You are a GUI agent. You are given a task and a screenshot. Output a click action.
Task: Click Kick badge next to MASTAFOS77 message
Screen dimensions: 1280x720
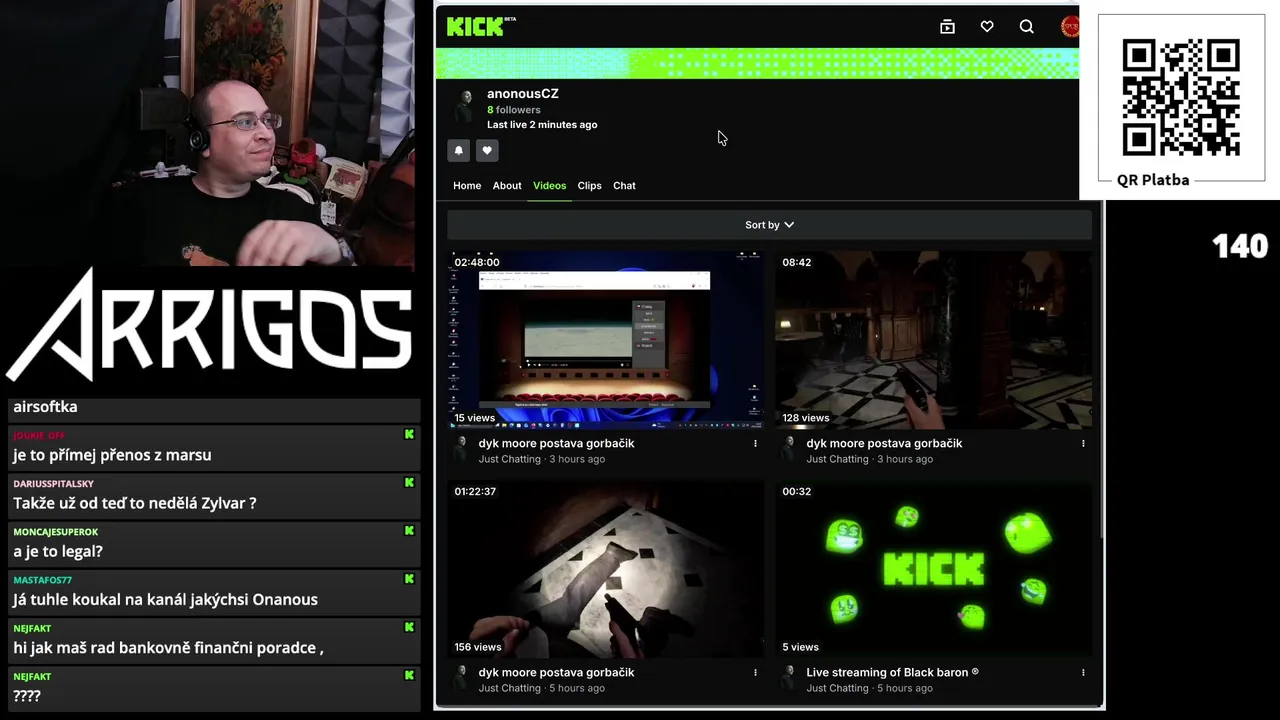[409, 578]
